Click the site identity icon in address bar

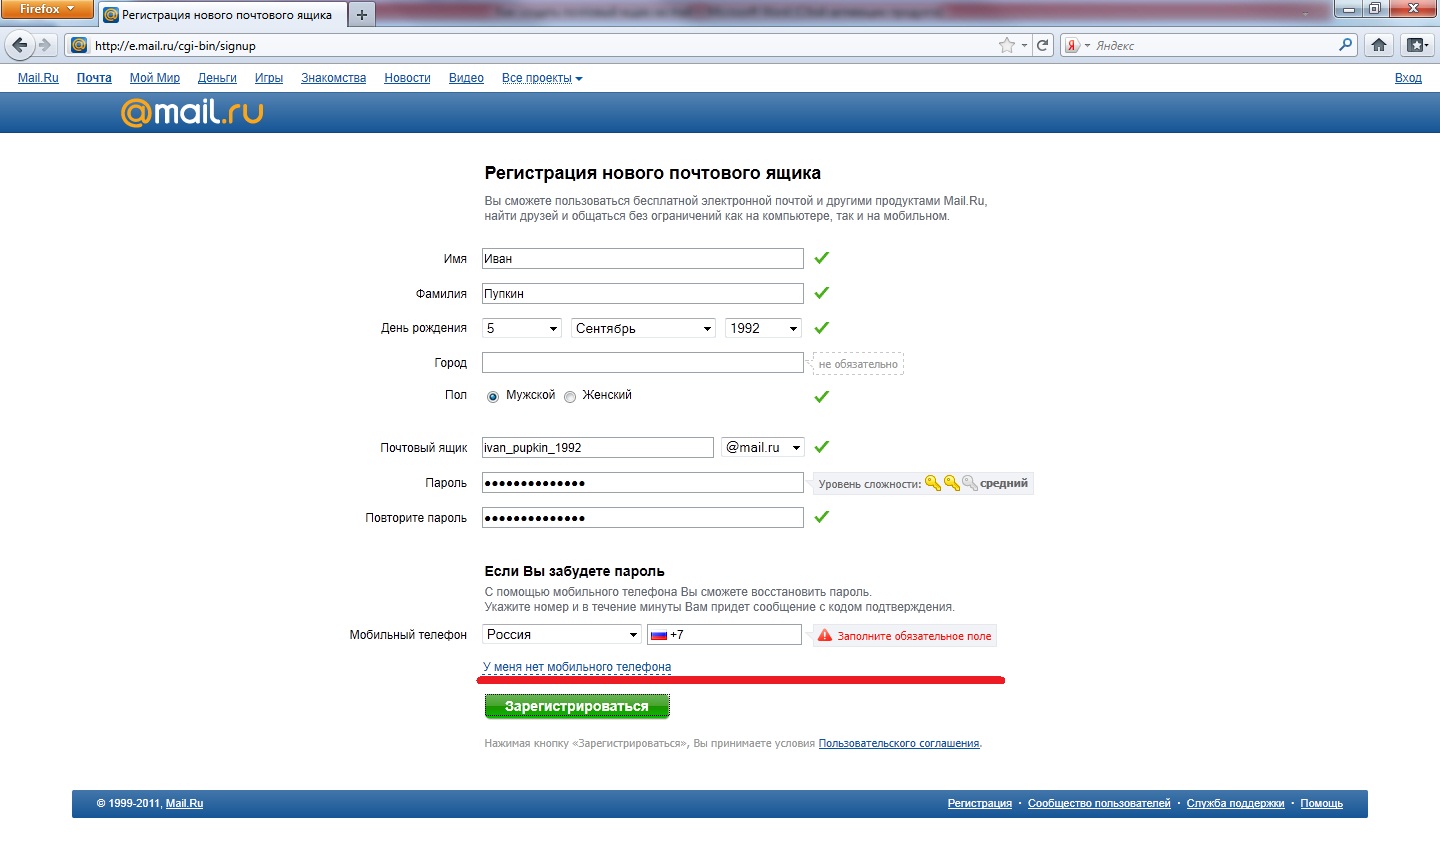(79, 45)
